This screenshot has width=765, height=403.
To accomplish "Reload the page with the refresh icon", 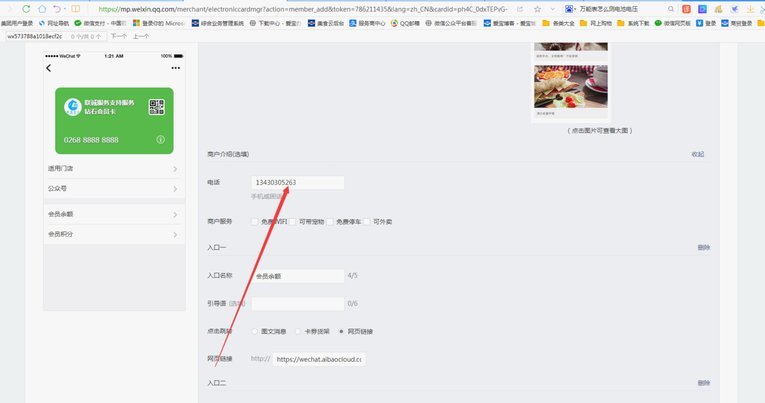I will click(x=26, y=9).
